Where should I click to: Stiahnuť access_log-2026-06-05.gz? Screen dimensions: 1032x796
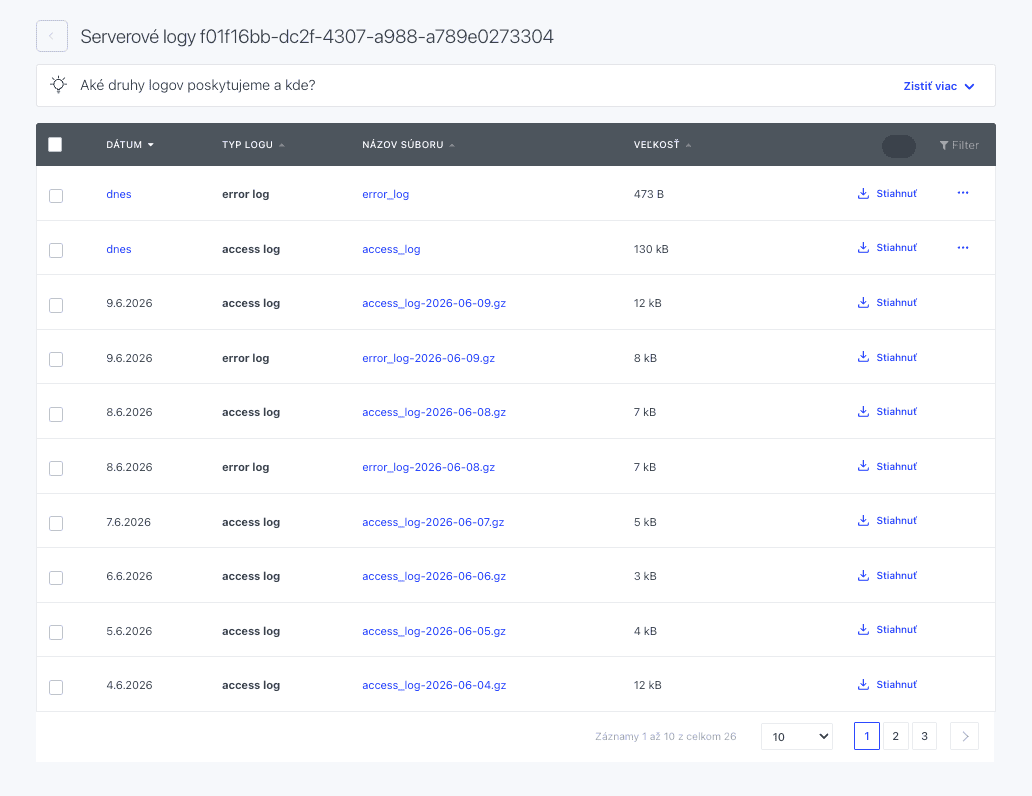click(x=887, y=629)
